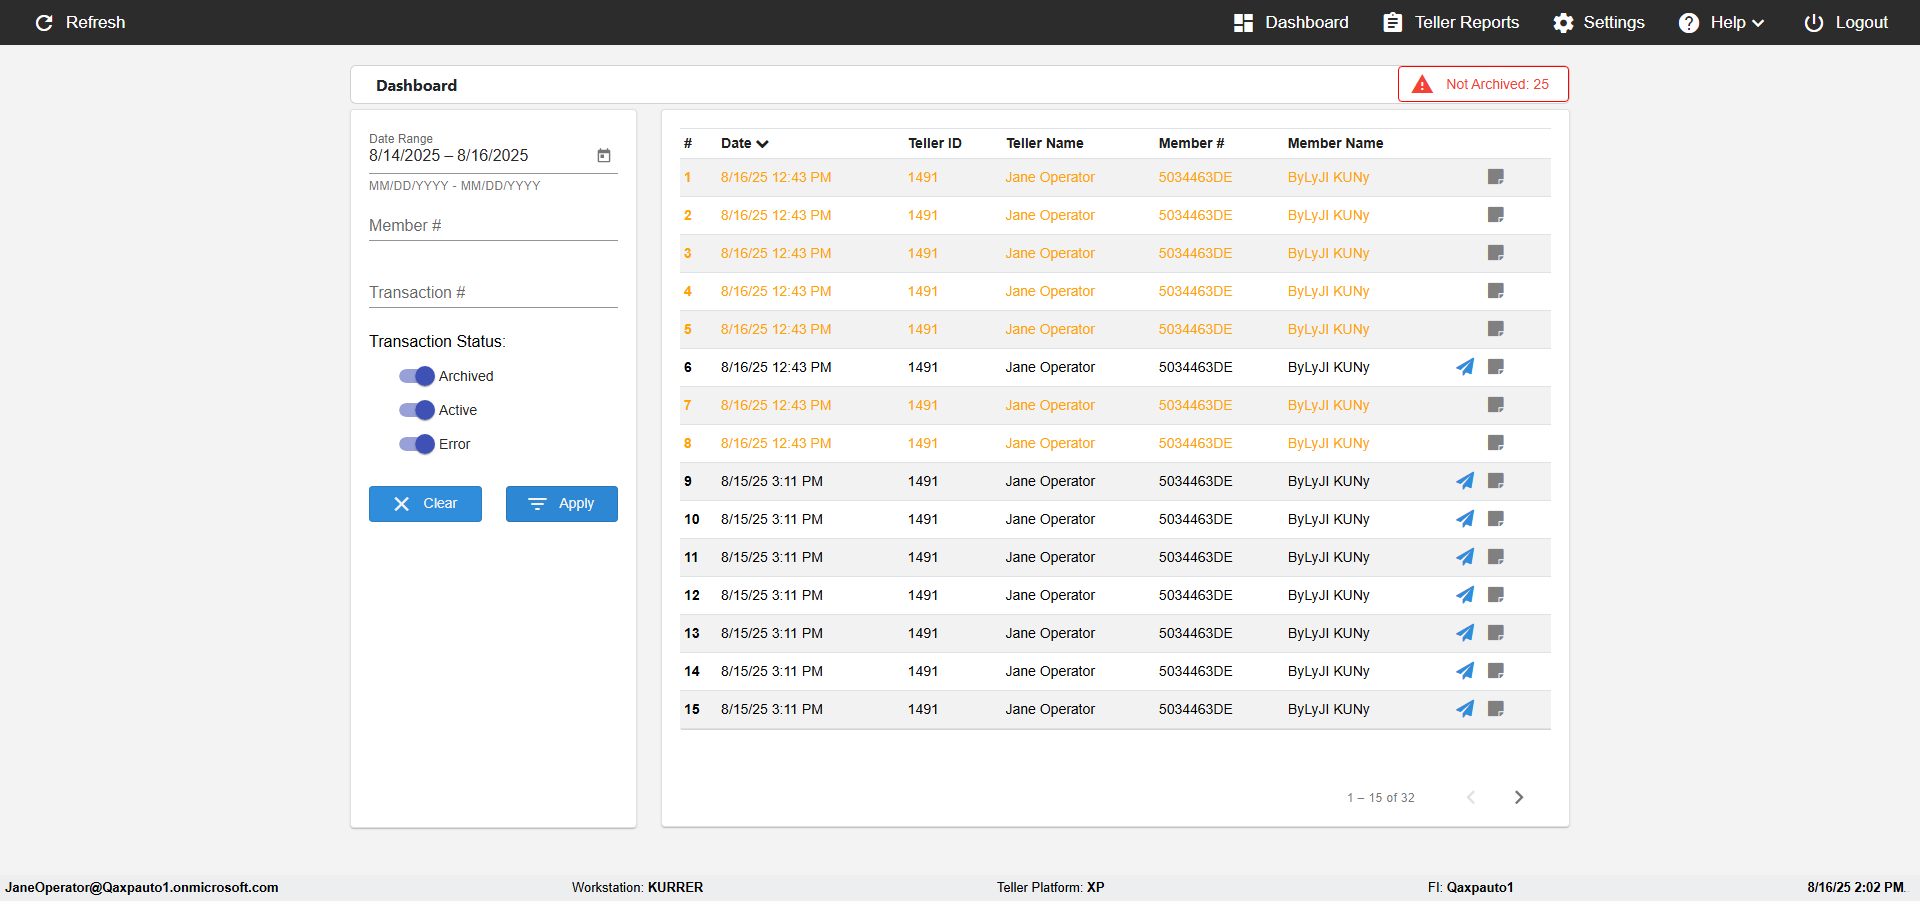Open Teller Reports from the navigation bar
This screenshot has width=1920, height=901.
point(1451,22)
